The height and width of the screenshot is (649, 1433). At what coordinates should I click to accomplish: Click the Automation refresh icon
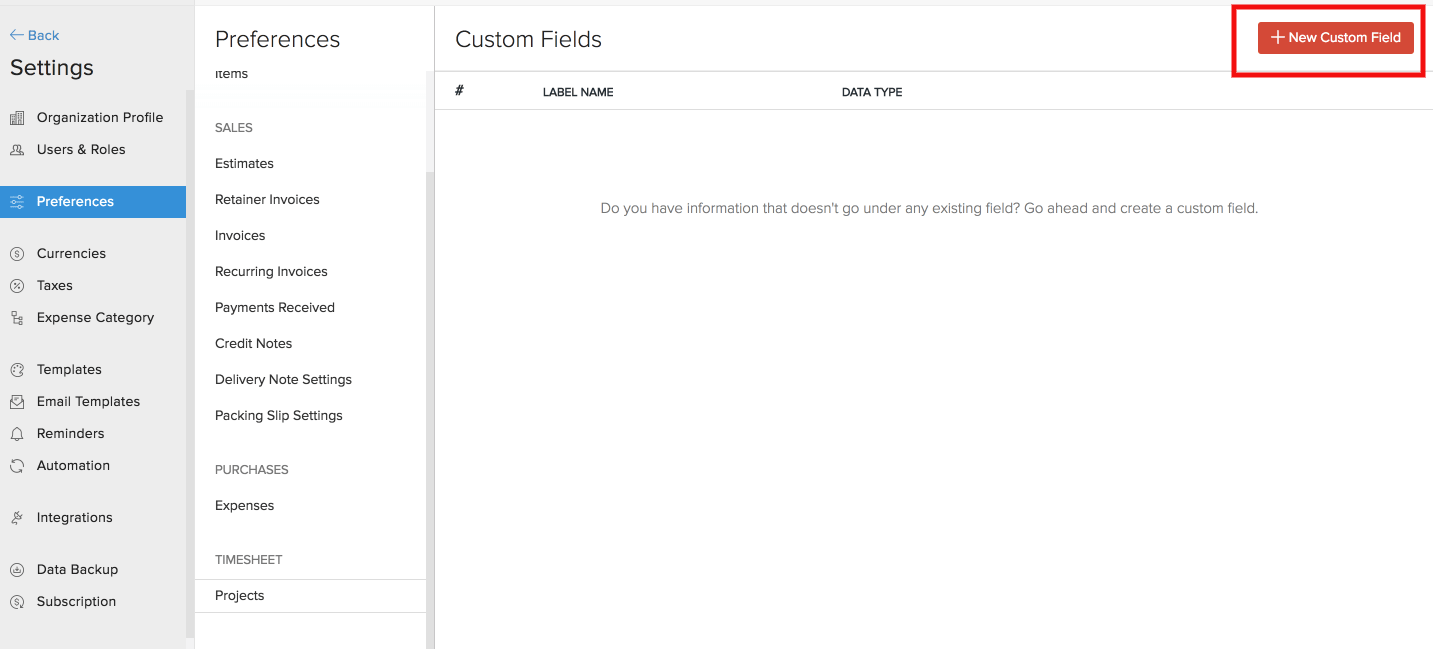[17, 466]
